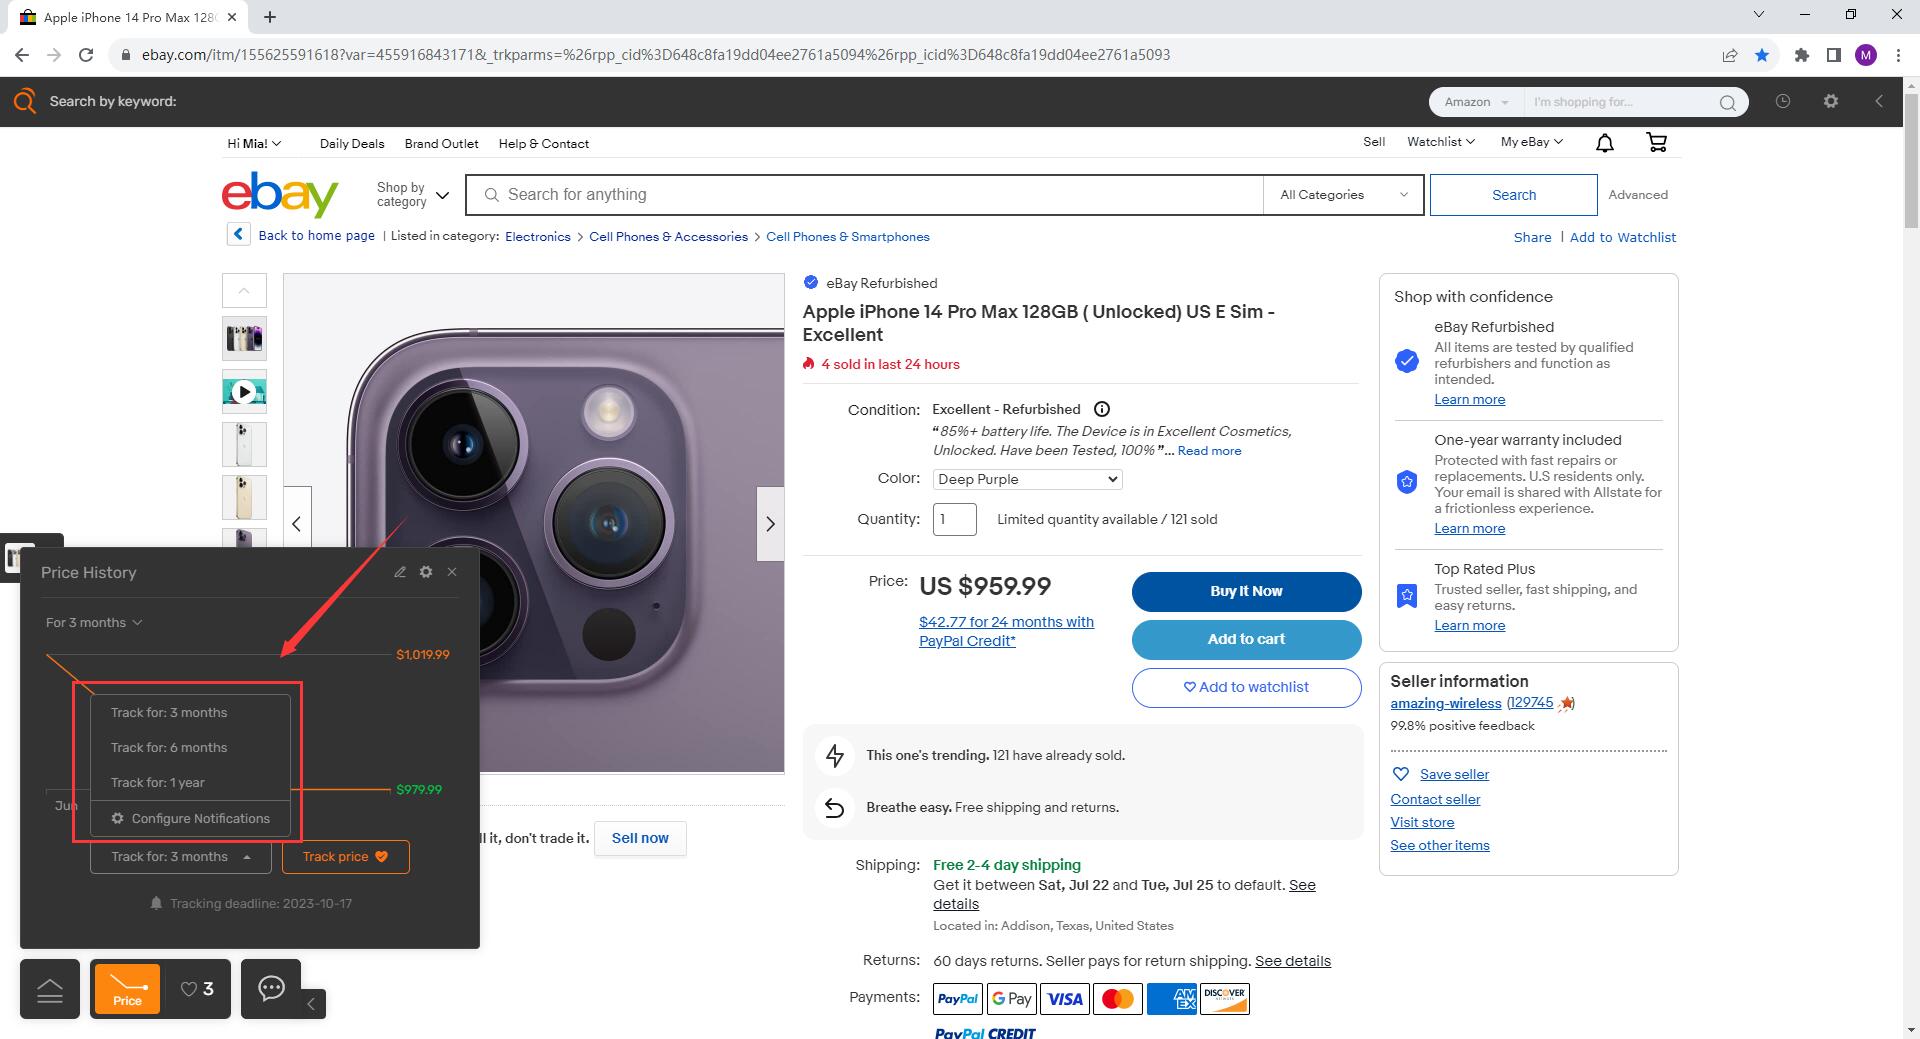Expand All Categories dropdown
This screenshot has width=1920, height=1039.
click(1344, 195)
